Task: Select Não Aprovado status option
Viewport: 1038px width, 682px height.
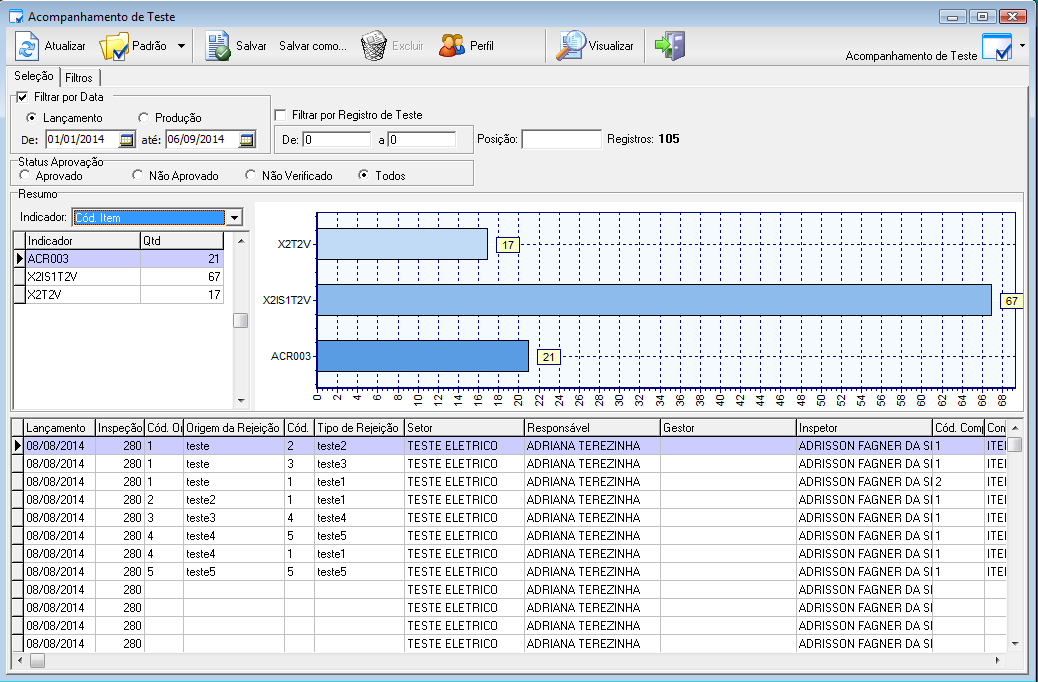Action: click(138, 176)
